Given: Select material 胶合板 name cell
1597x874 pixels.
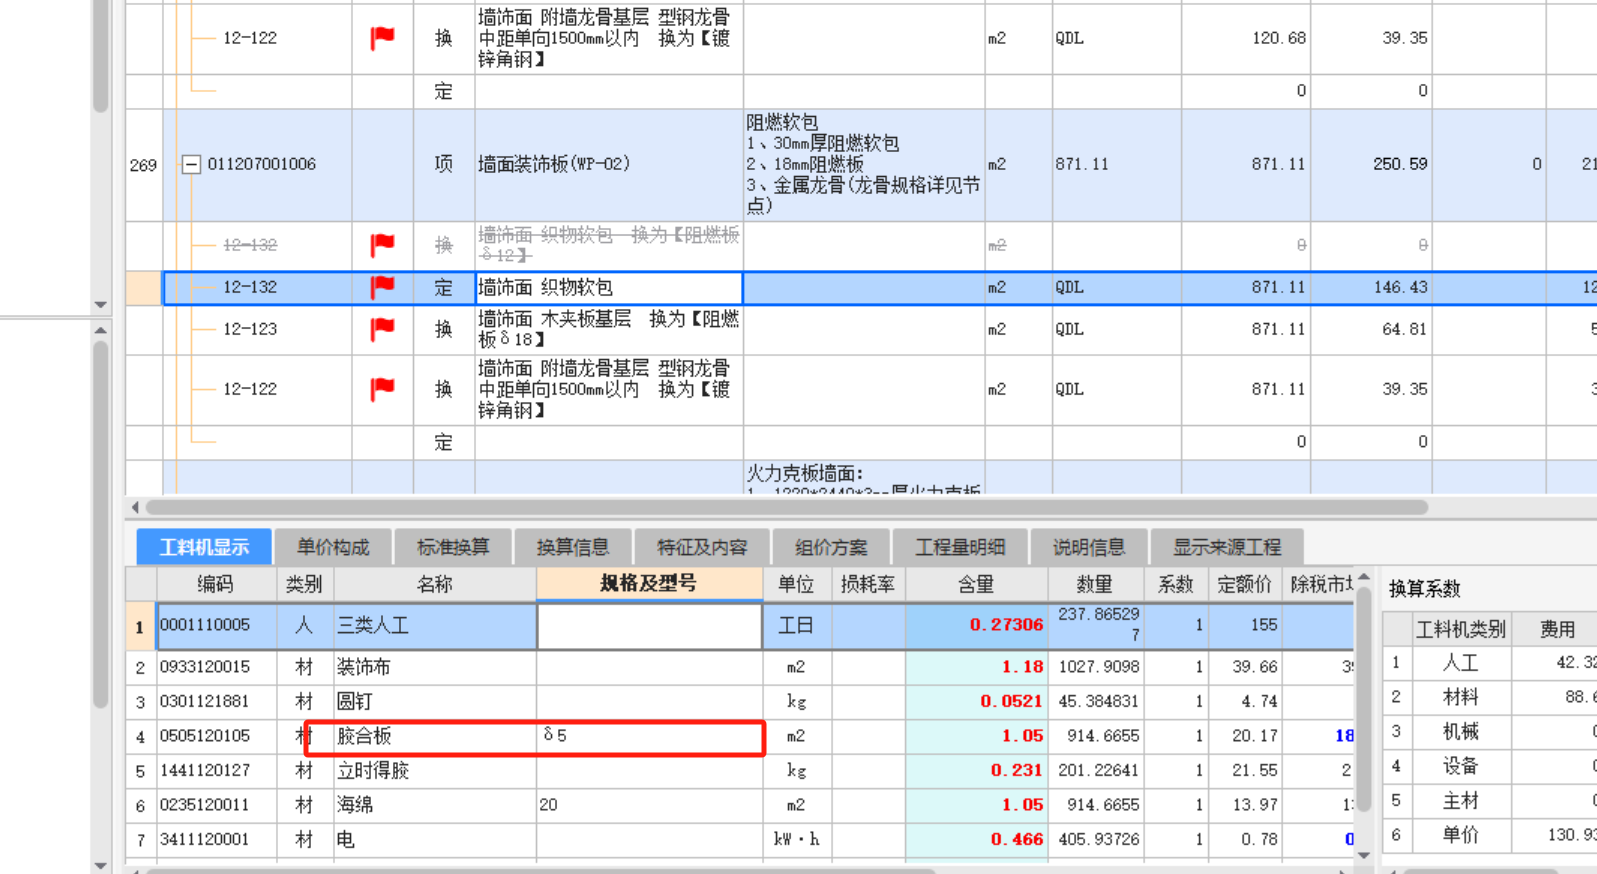Looking at the screenshot, I should (434, 736).
